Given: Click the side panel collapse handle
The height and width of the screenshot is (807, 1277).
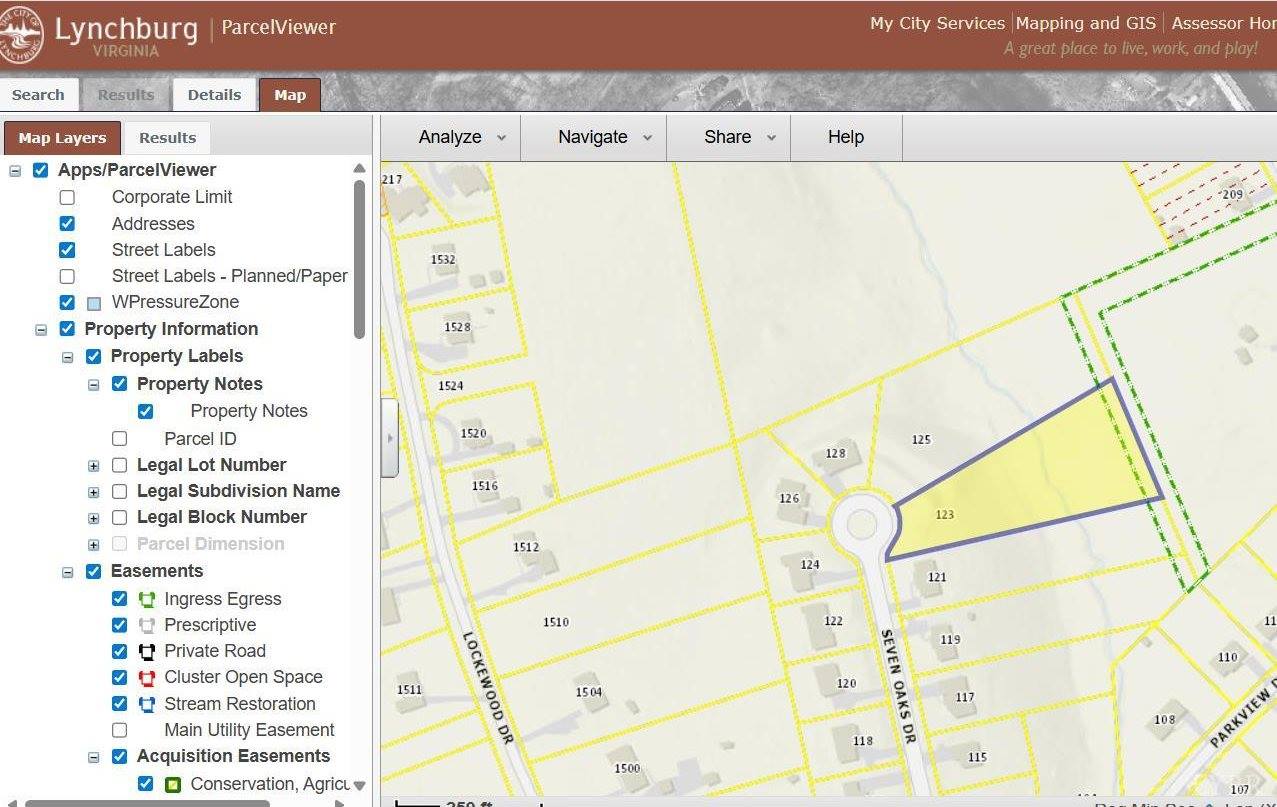Looking at the screenshot, I should pos(389,438).
